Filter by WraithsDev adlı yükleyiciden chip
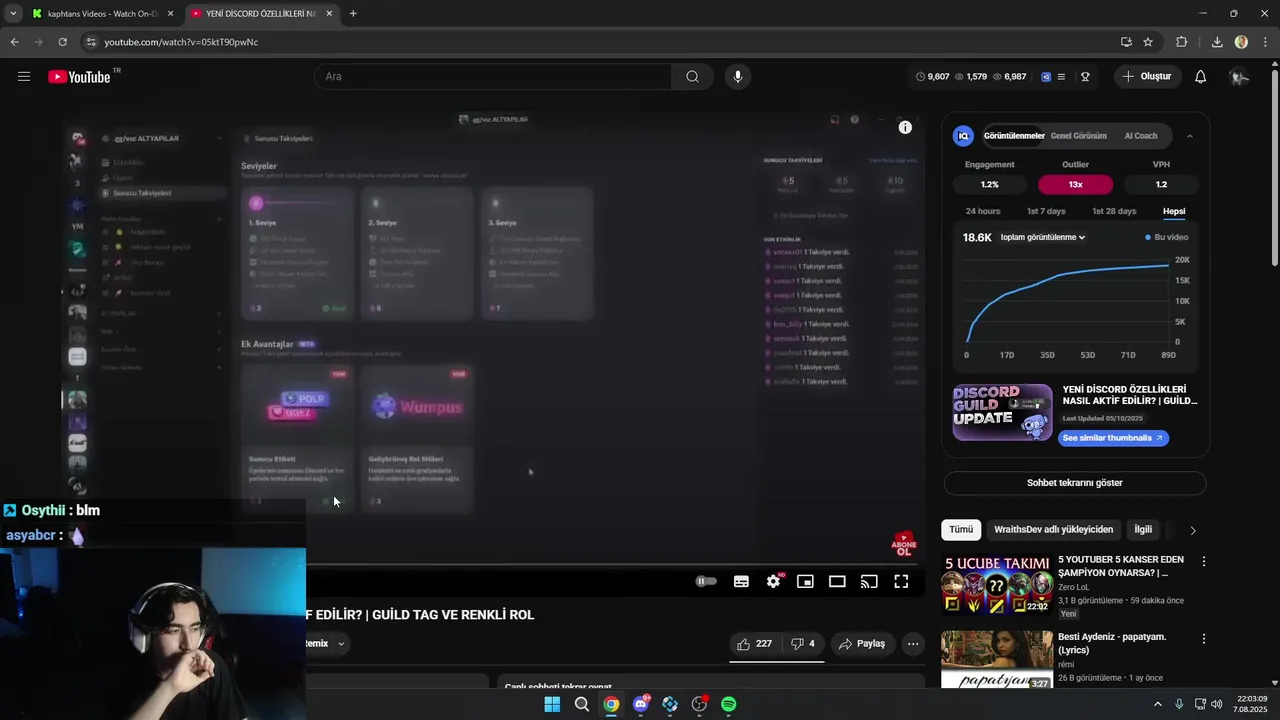 1053,530
